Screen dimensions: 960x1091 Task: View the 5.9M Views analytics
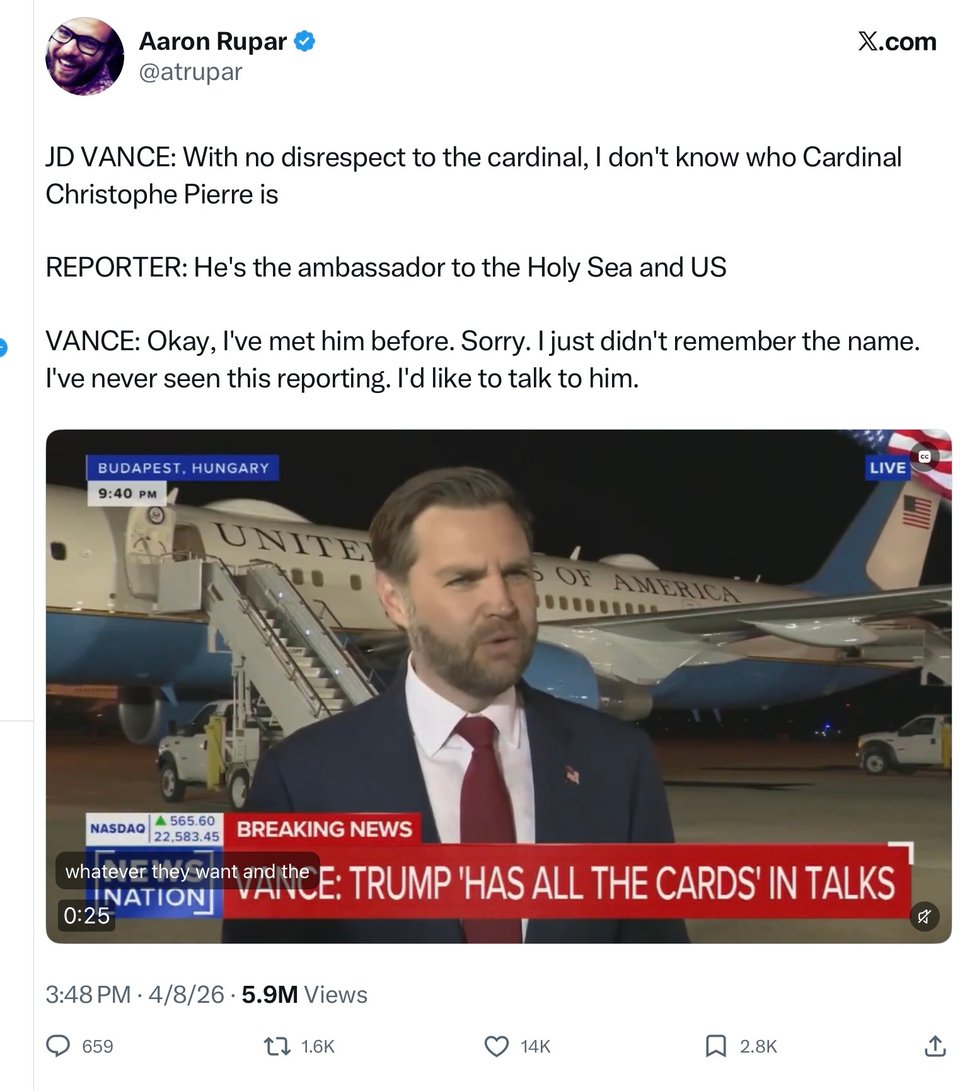tap(304, 995)
